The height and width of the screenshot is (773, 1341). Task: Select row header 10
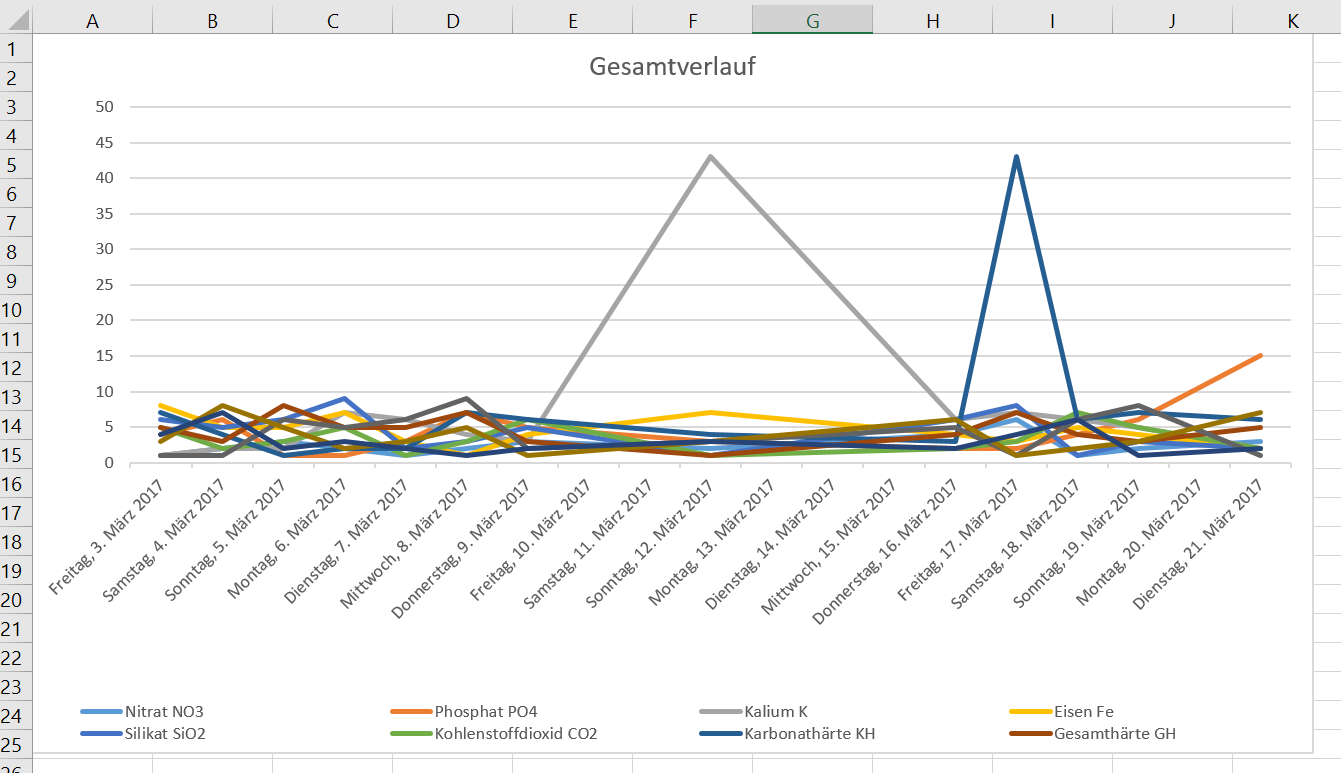[16, 310]
